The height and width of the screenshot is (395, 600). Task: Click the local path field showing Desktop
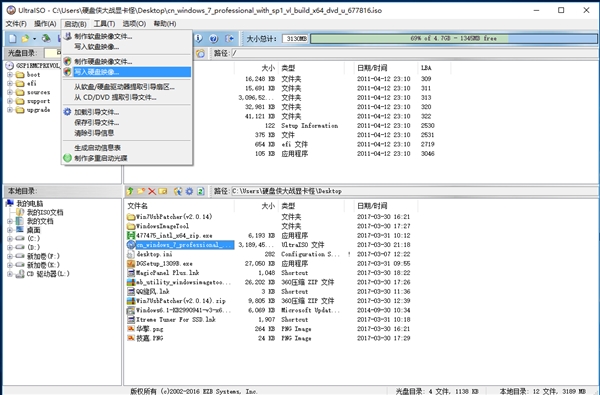point(415,191)
